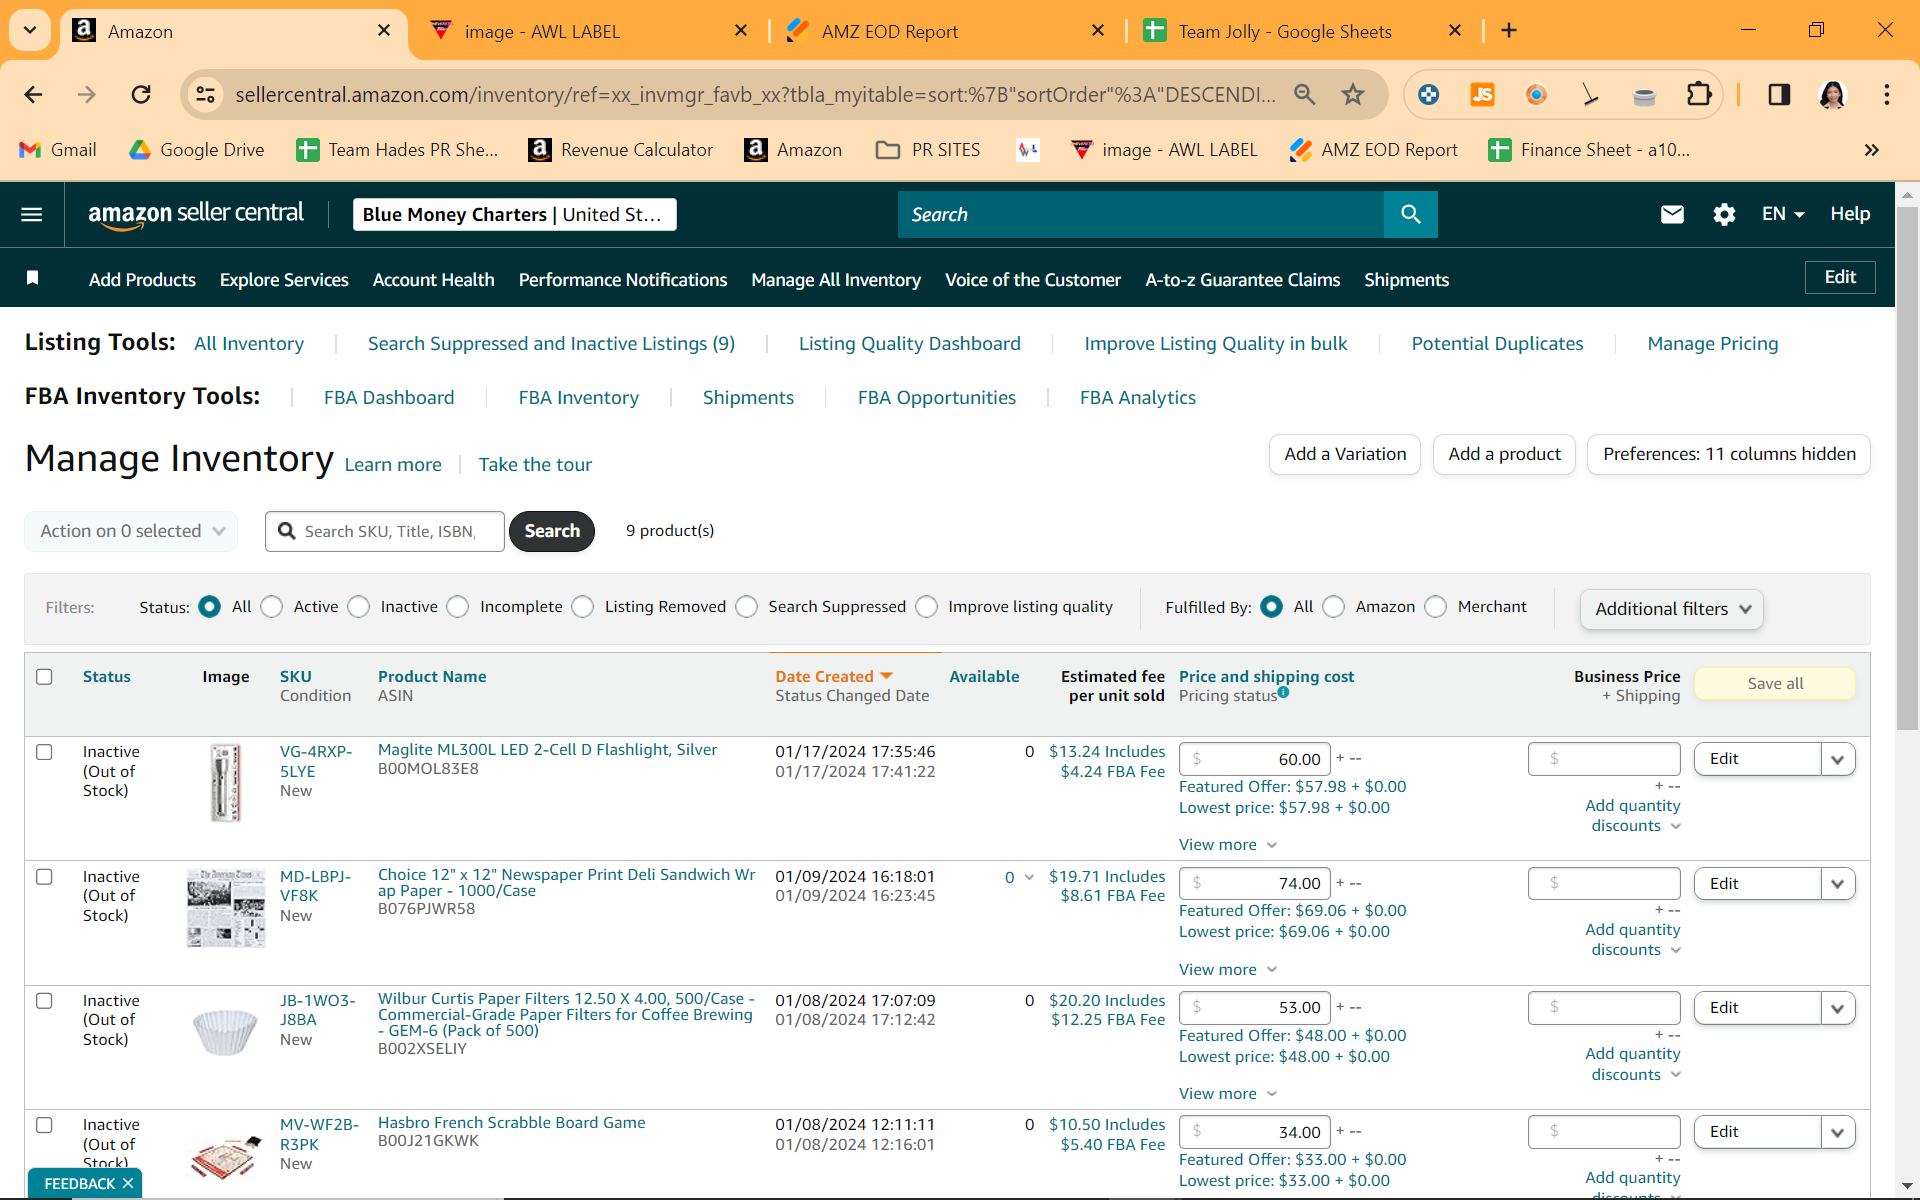Viewport: 1920px width, 1200px height.
Task: Check the box for the Maglite flashlight row
Action: point(44,752)
